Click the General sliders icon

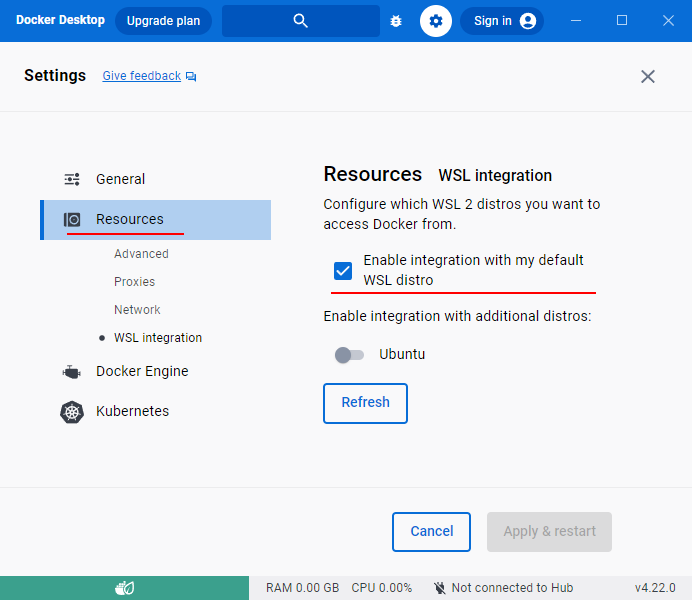pyautogui.click(x=72, y=179)
